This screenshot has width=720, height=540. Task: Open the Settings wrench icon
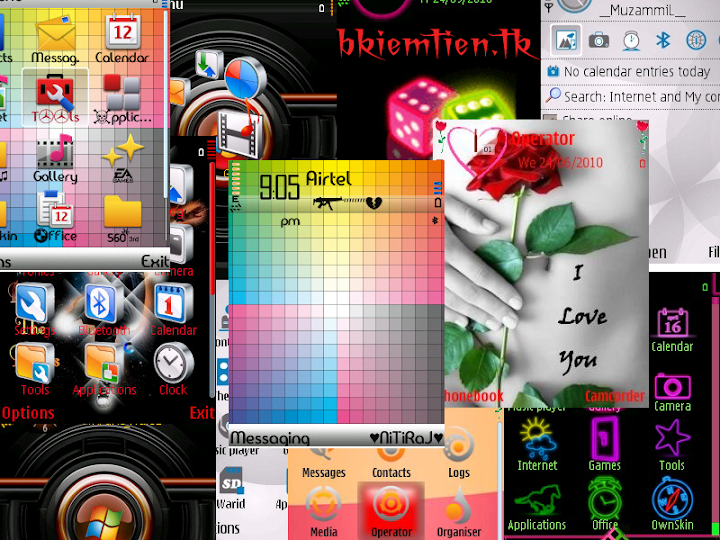pyautogui.click(x=34, y=303)
